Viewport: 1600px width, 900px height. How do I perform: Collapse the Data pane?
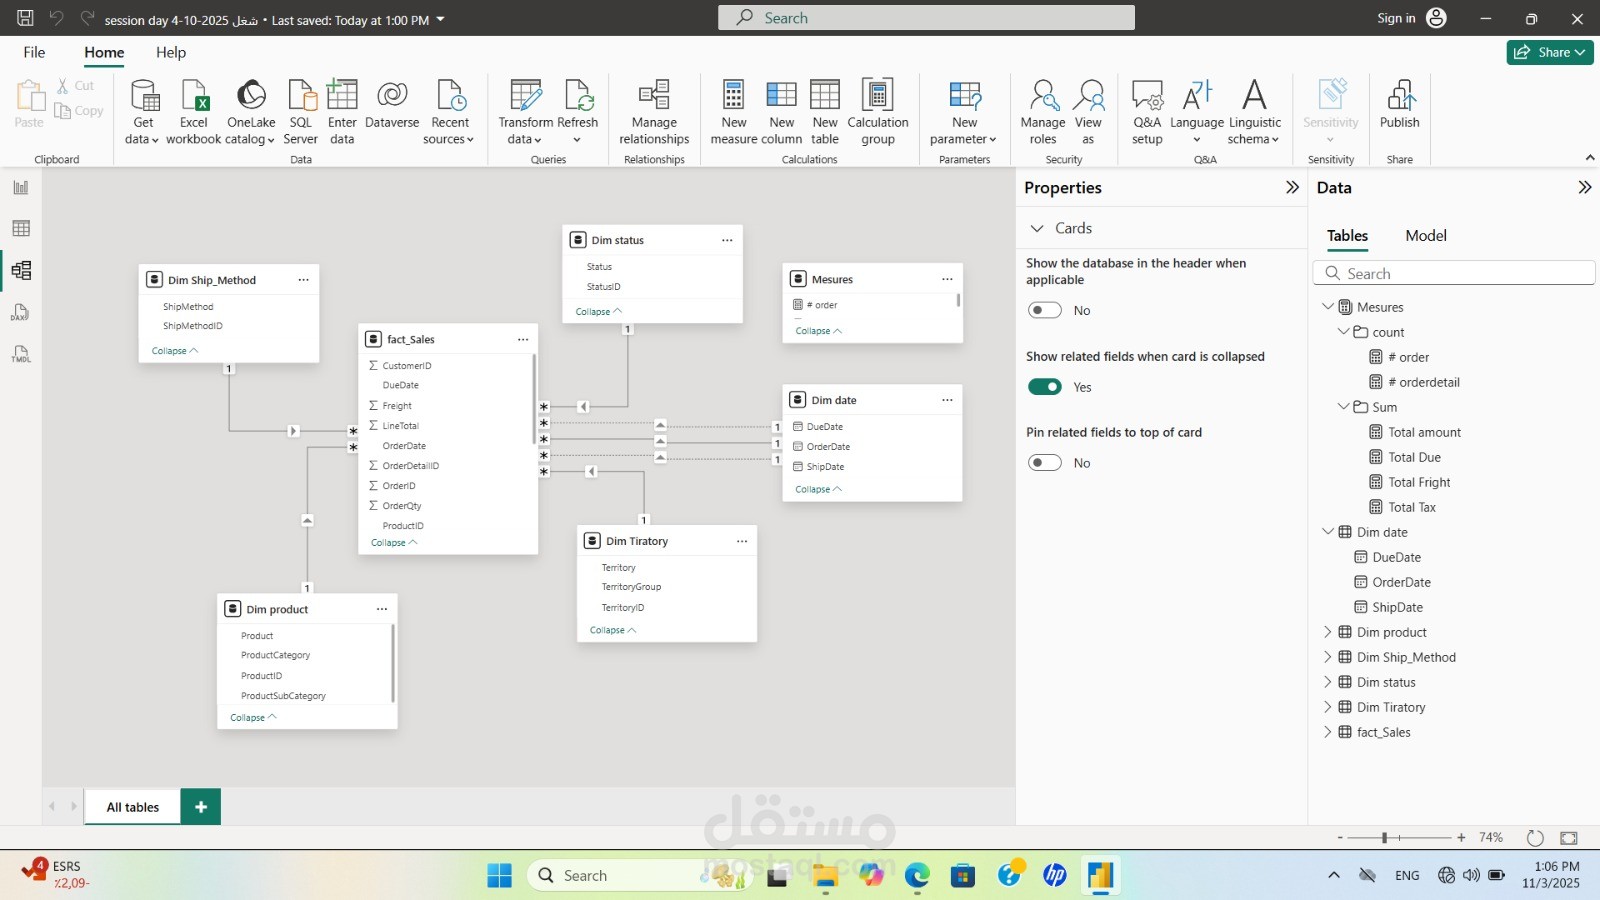tap(1584, 187)
